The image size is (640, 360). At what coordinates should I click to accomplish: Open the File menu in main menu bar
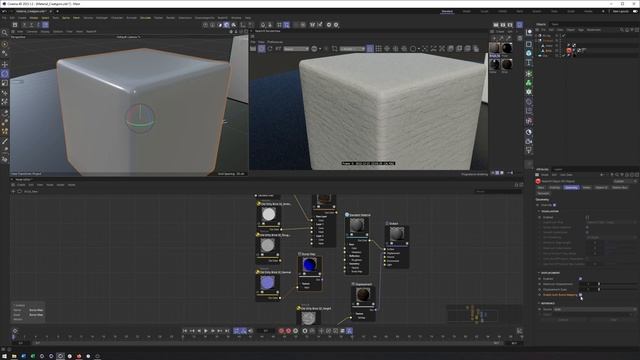point(4,18)
